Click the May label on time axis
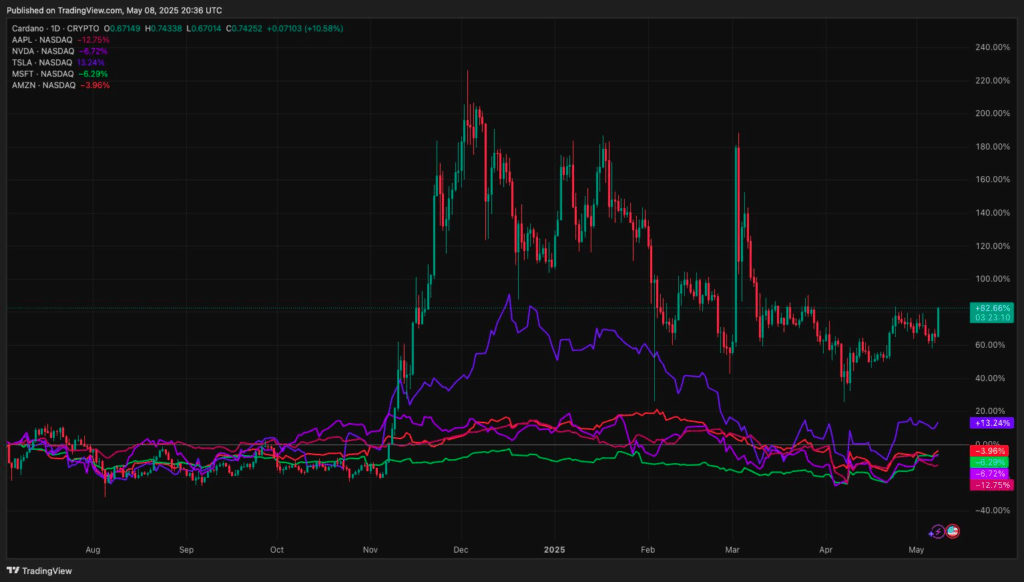The height and width of the screenshot is (582, 1024). (916, 550)
